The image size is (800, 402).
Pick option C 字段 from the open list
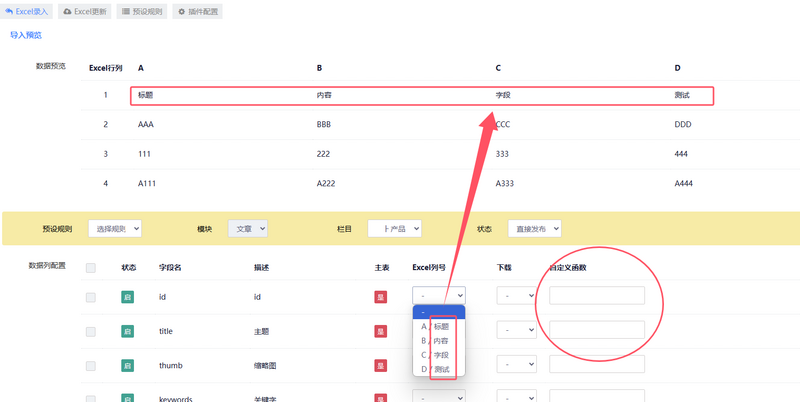pyautogui.click(x=439, y=355)
